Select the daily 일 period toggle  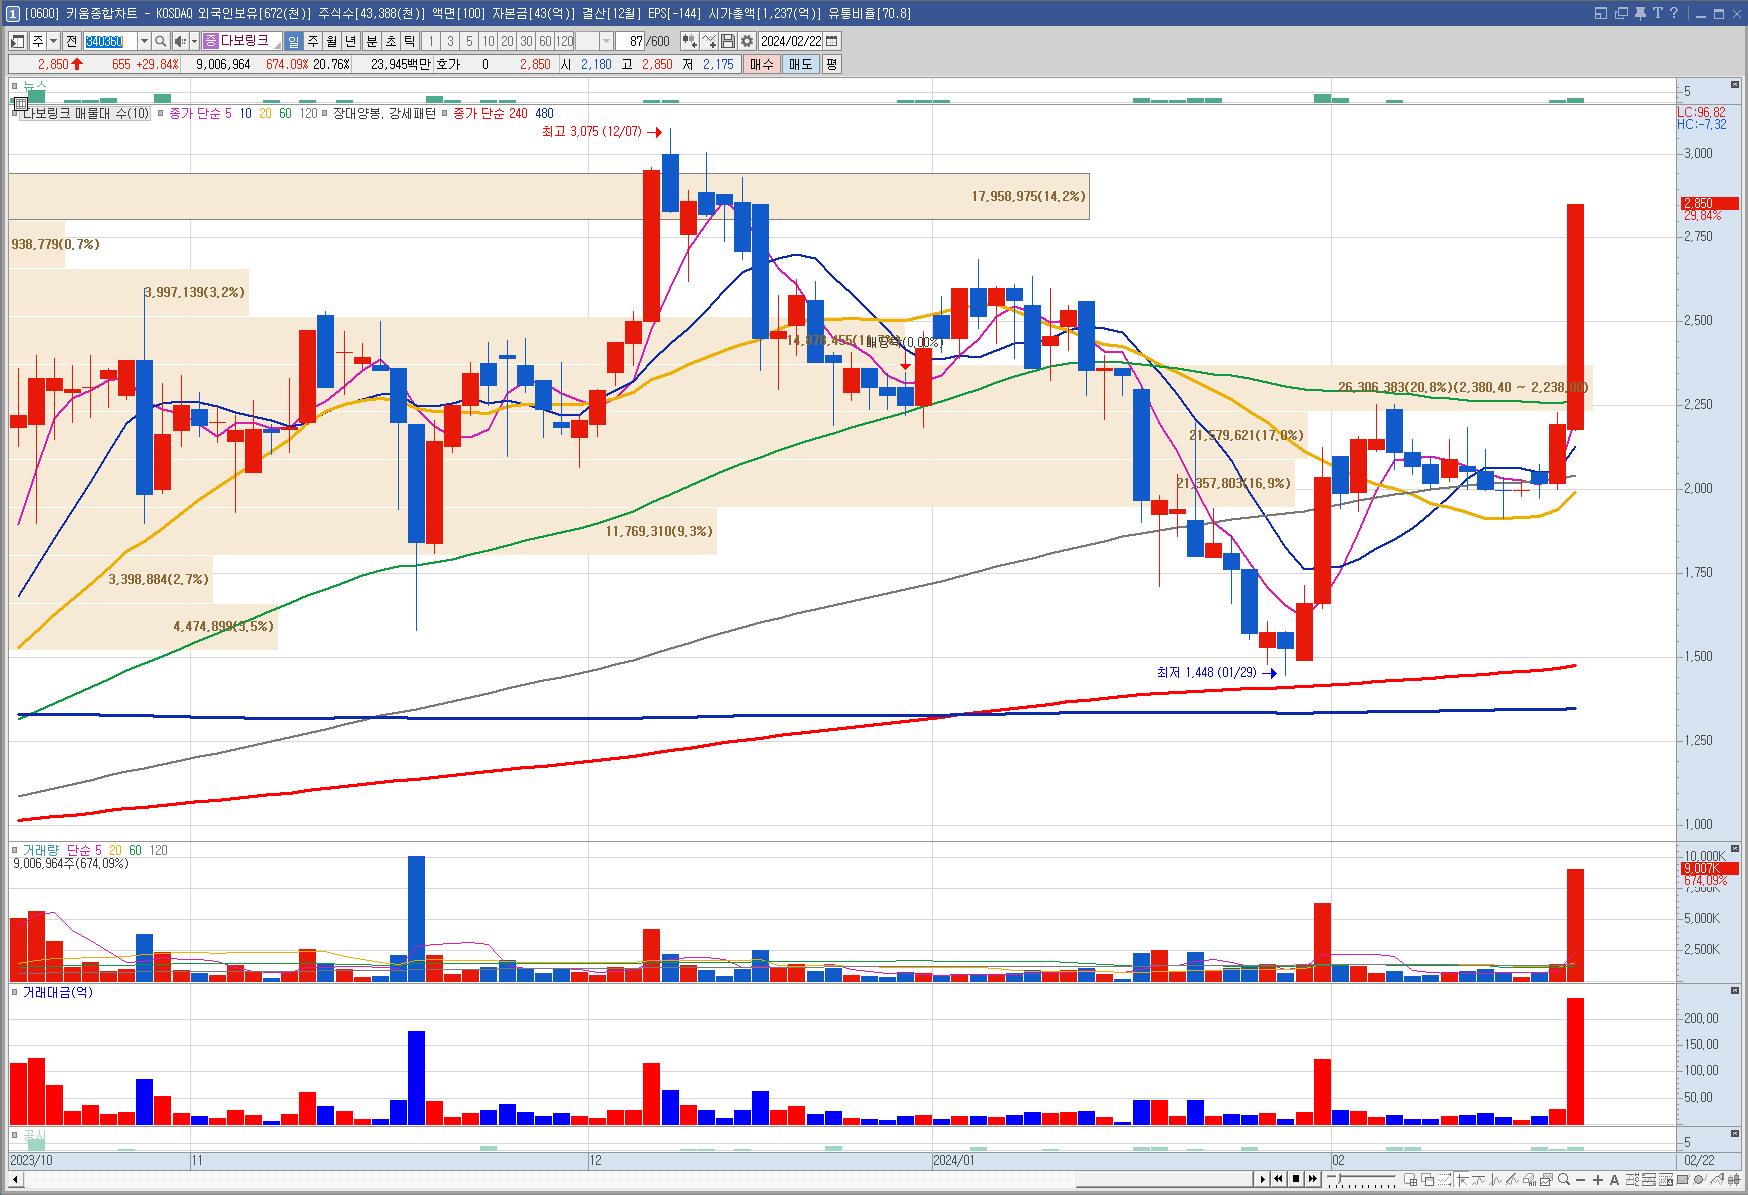pos(293,41)
